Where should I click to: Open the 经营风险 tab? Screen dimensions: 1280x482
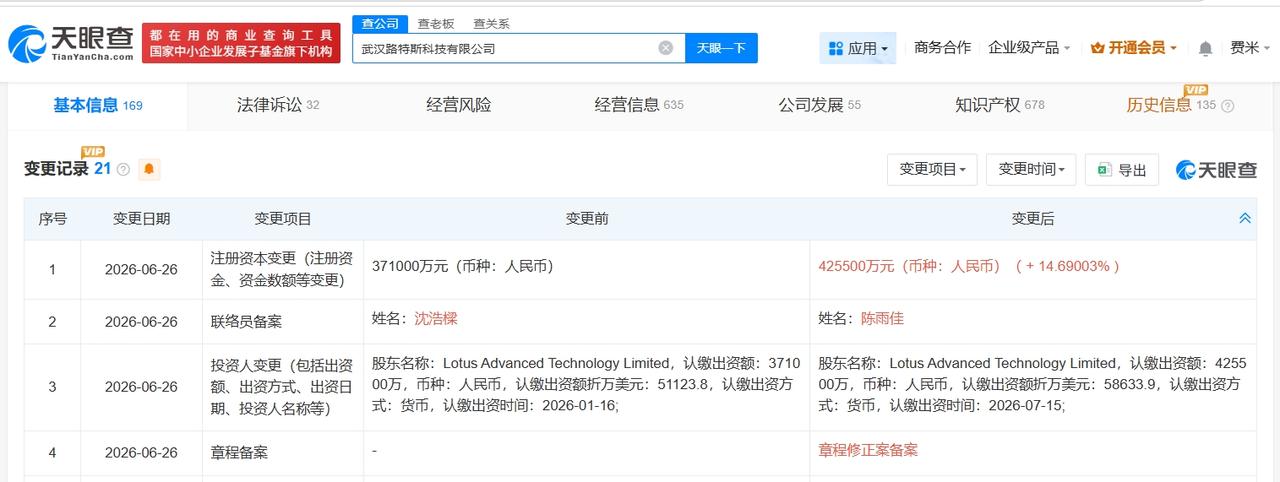[459, 105]
